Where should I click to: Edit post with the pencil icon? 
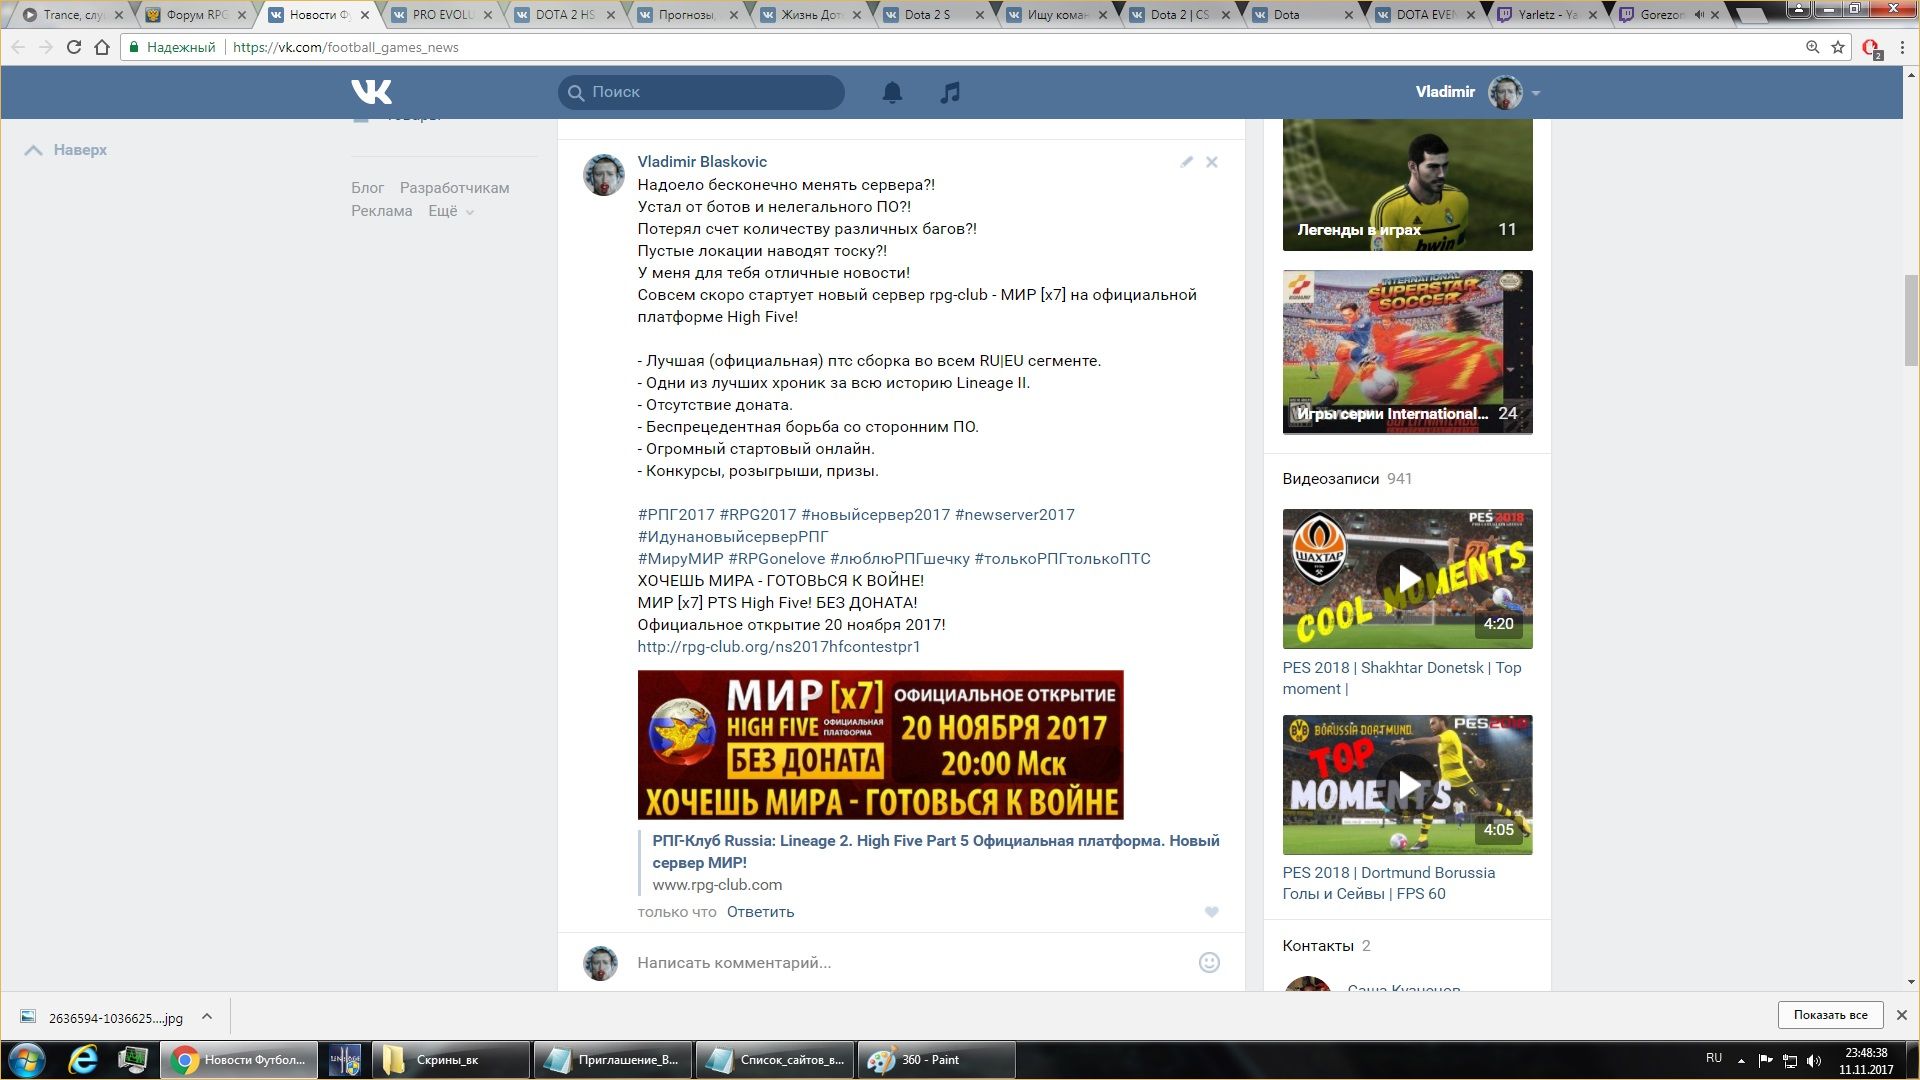[1186, 162]
